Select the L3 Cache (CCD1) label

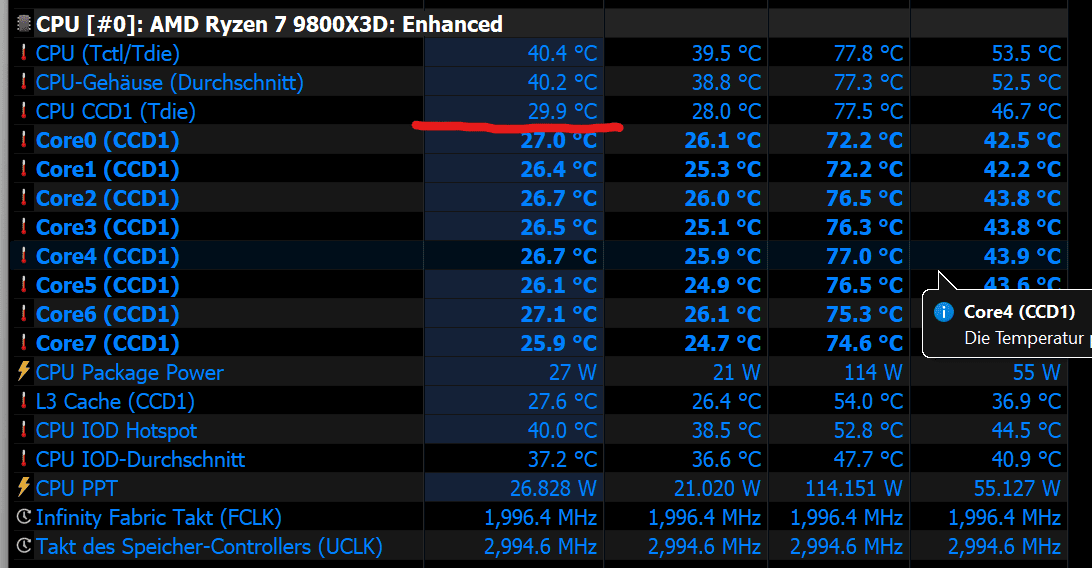115,401
